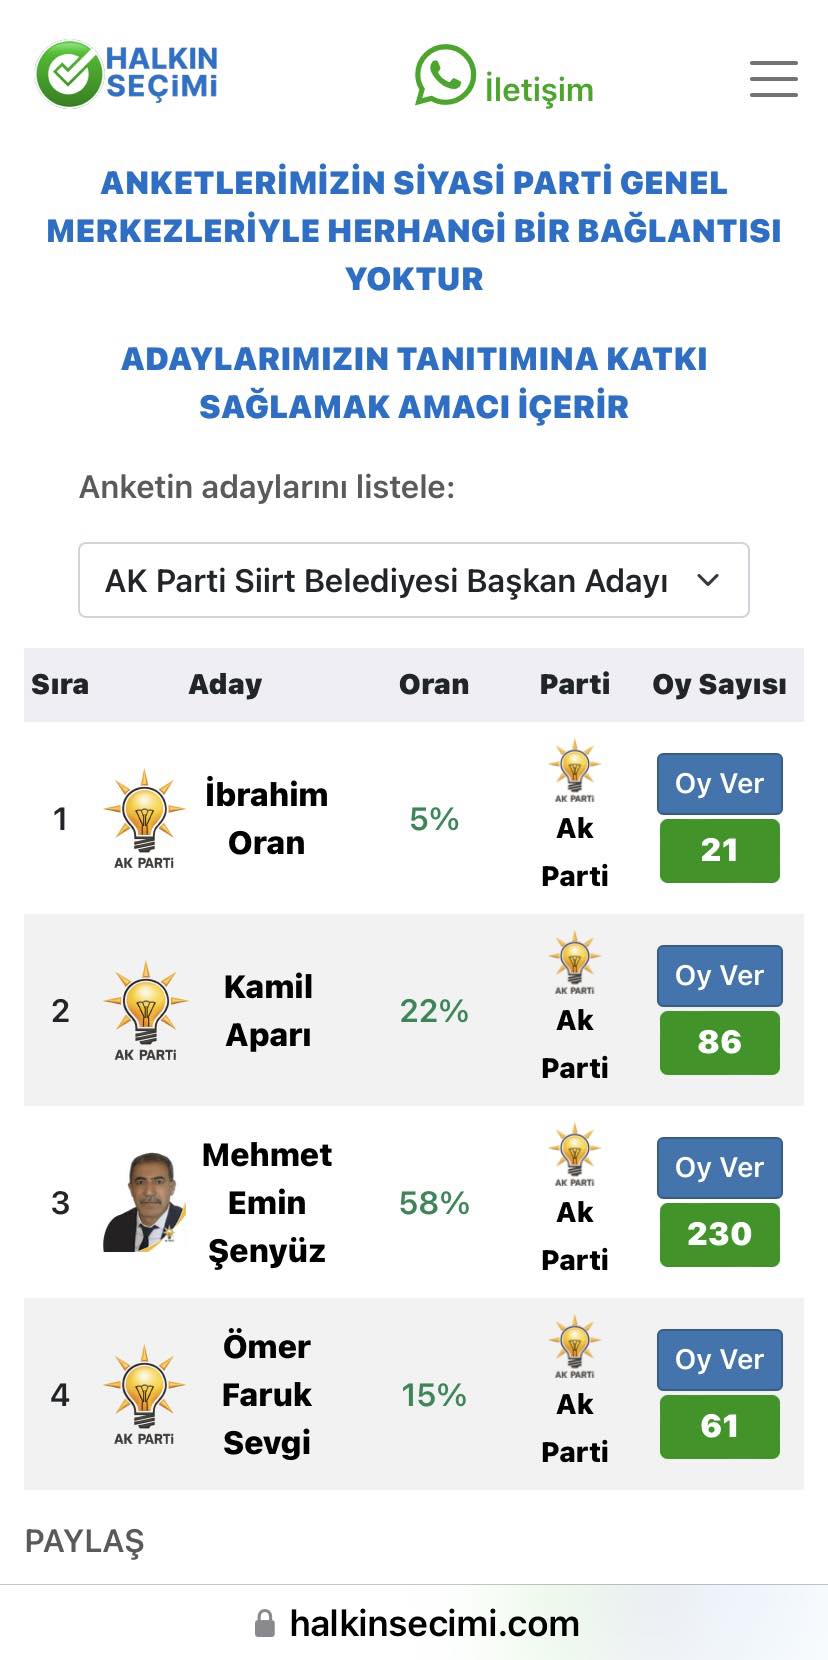The image size is (828, 1660).
Task: Open the hamburger menu
Action: coord(773,79)
